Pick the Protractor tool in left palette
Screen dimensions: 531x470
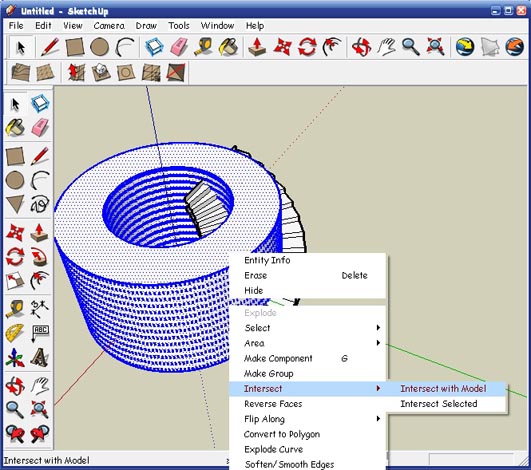pos(15,333)
